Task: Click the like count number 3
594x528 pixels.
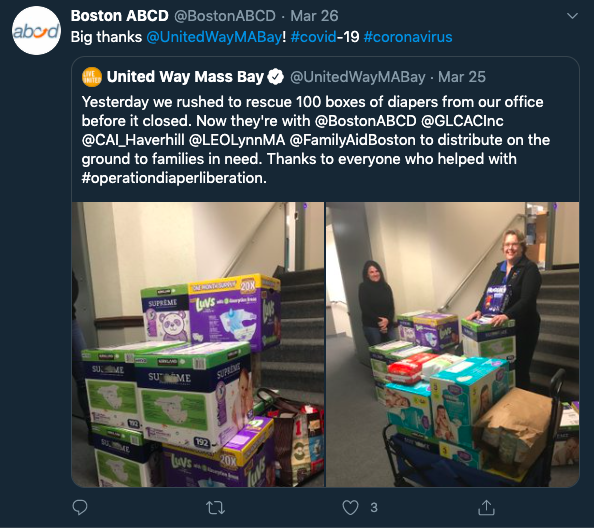Action: pos(374,508)
